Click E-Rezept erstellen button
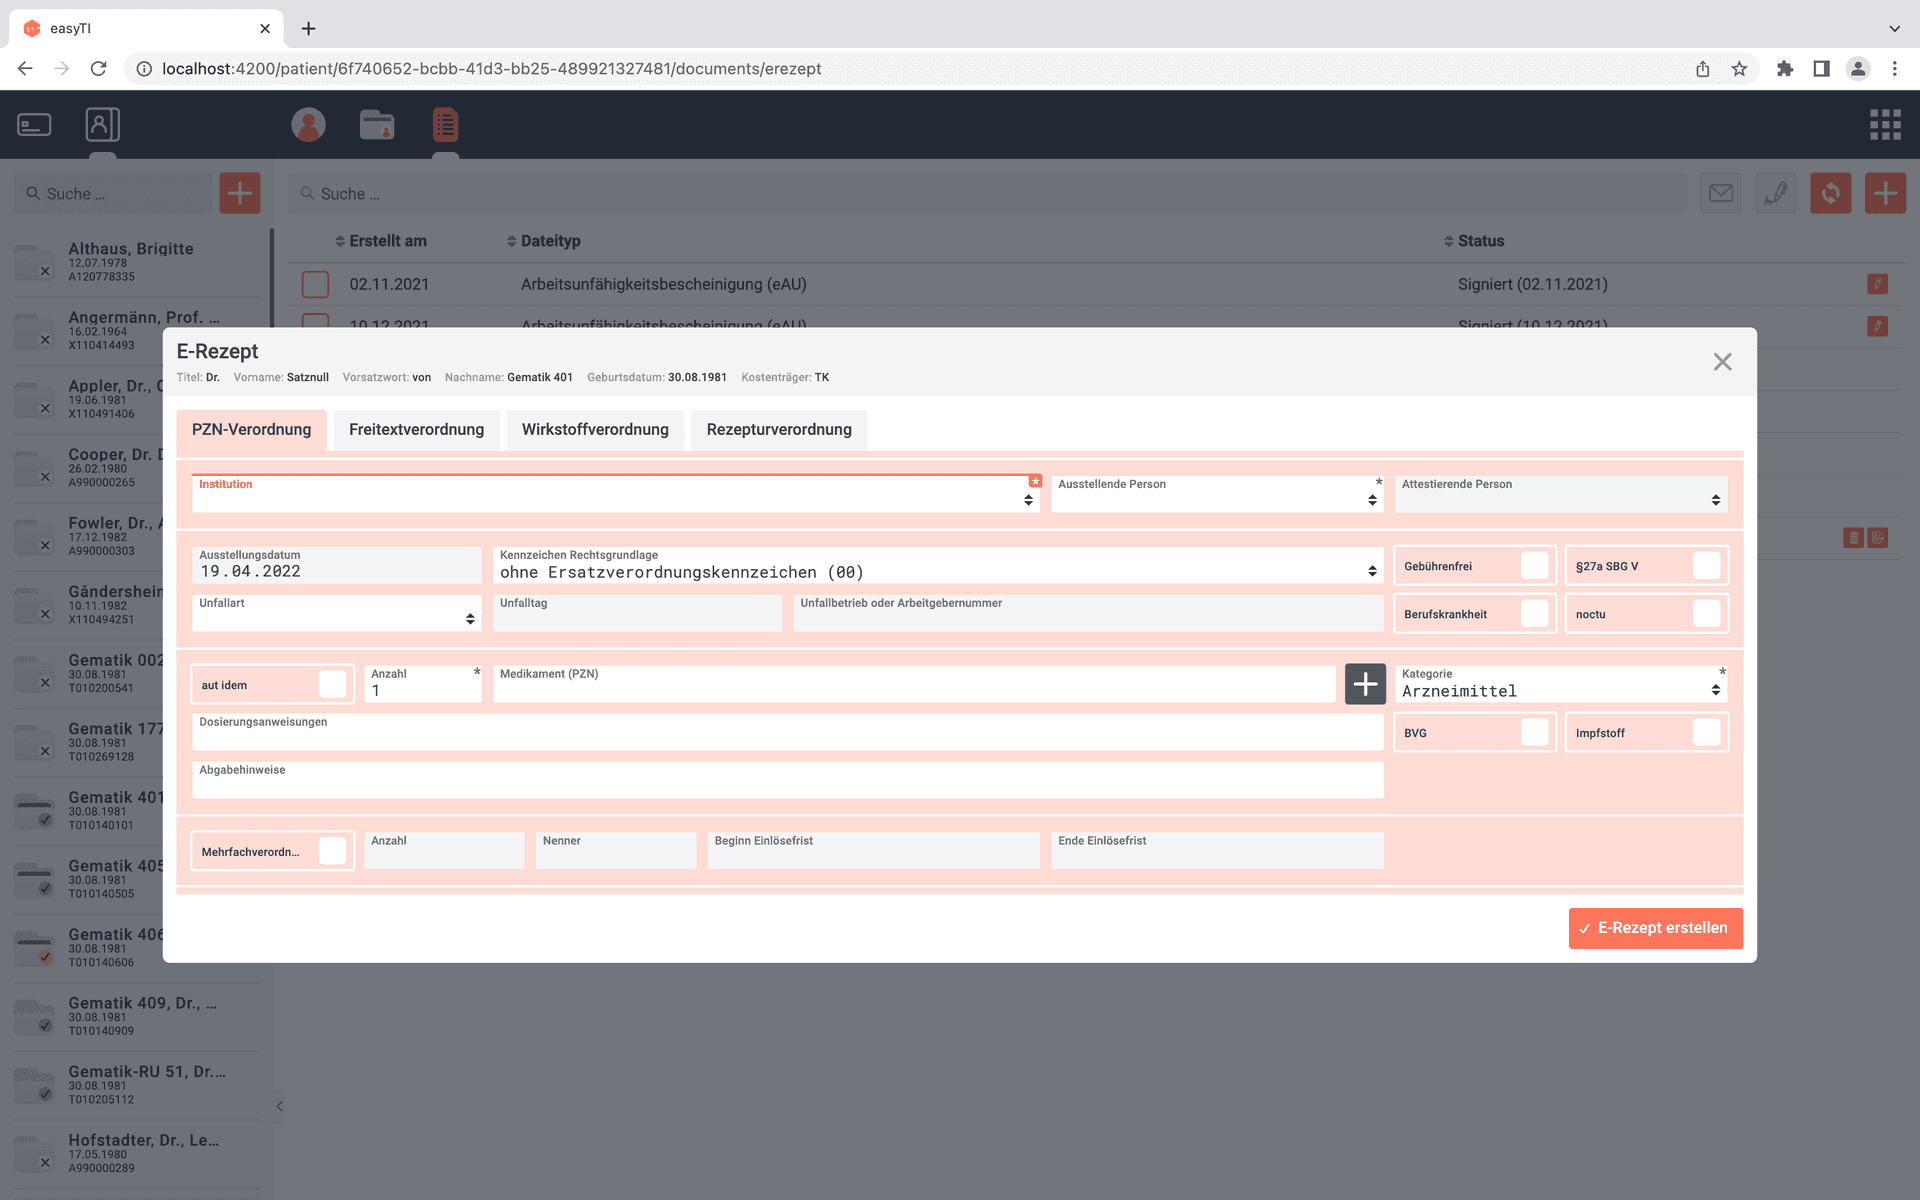This screenshot has width=1920, height=1200. [1654, 928]
